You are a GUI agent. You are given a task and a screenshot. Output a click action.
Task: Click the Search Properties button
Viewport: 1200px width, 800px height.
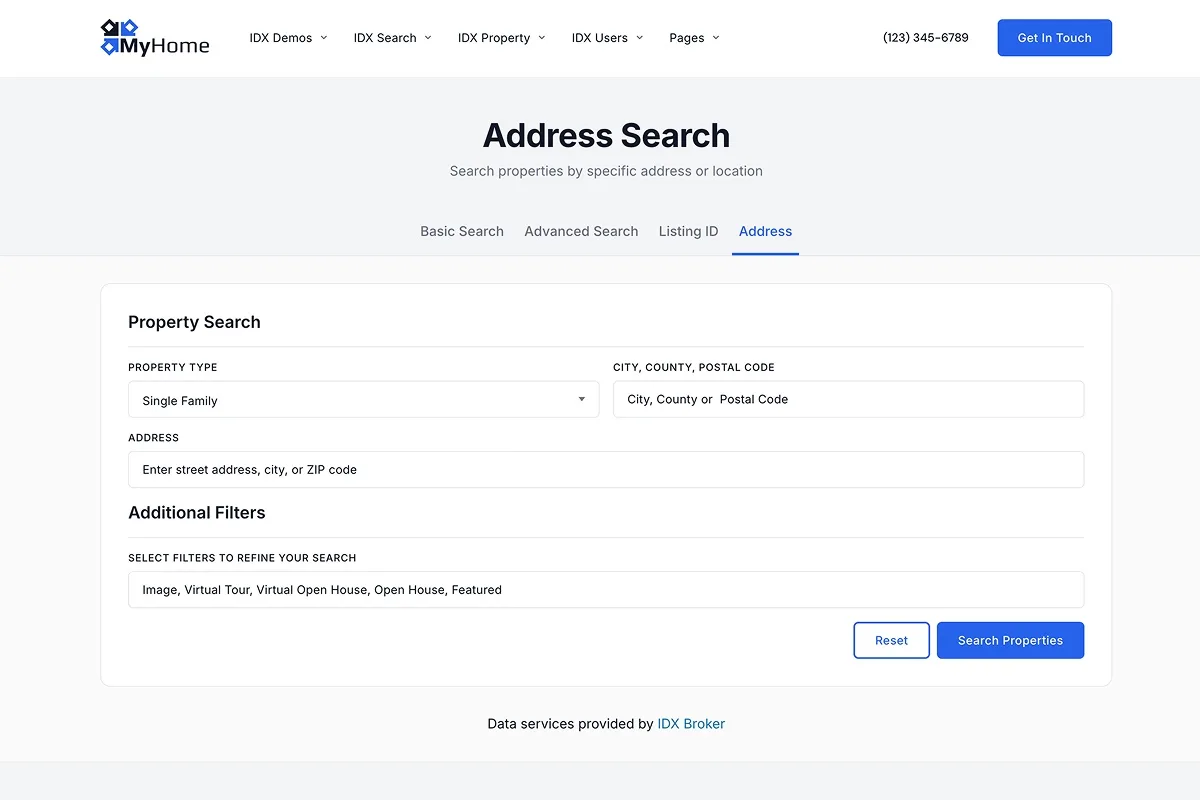click(1010, 641)
